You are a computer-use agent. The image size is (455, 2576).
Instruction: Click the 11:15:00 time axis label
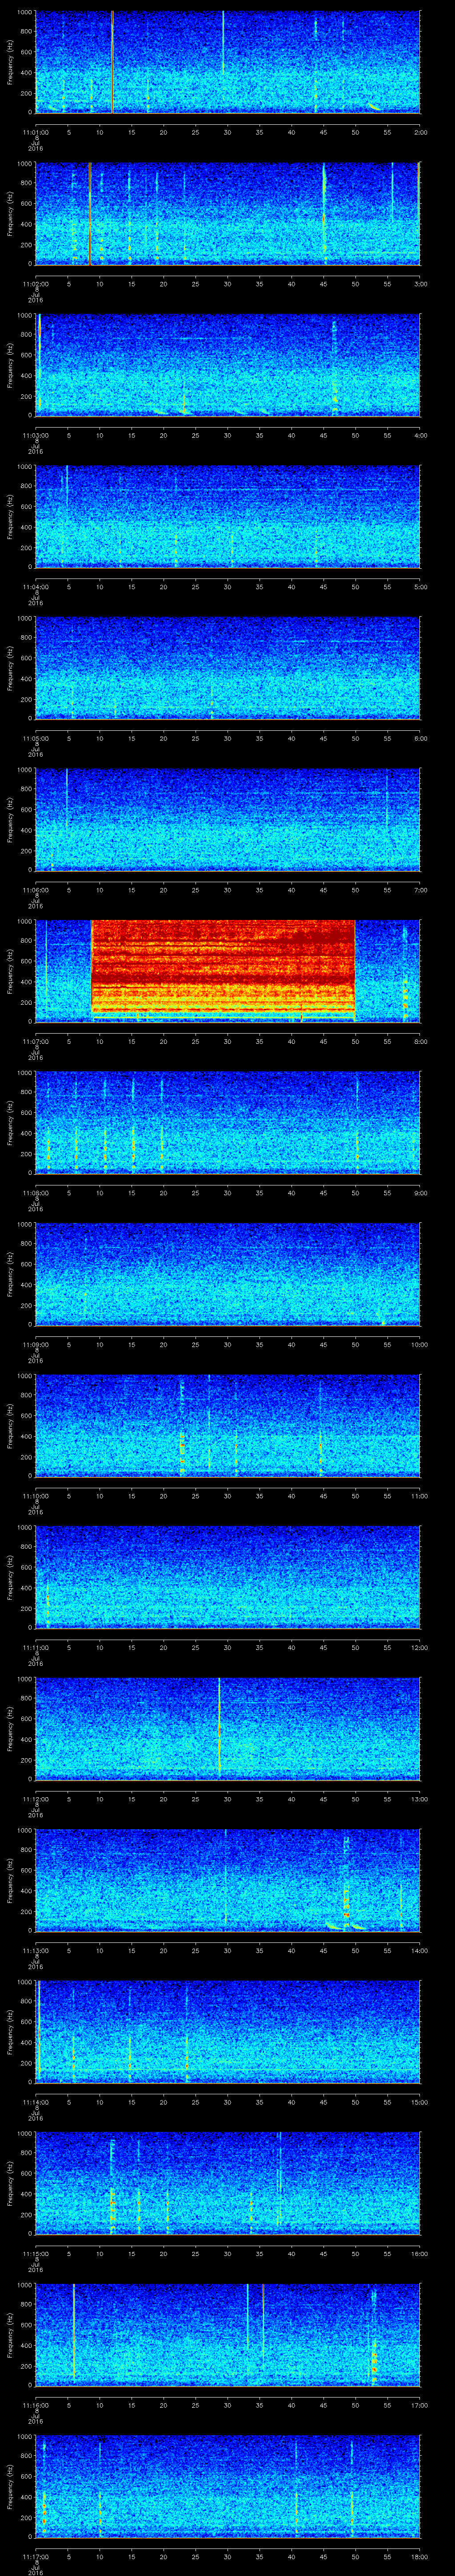click(35, 2253)
